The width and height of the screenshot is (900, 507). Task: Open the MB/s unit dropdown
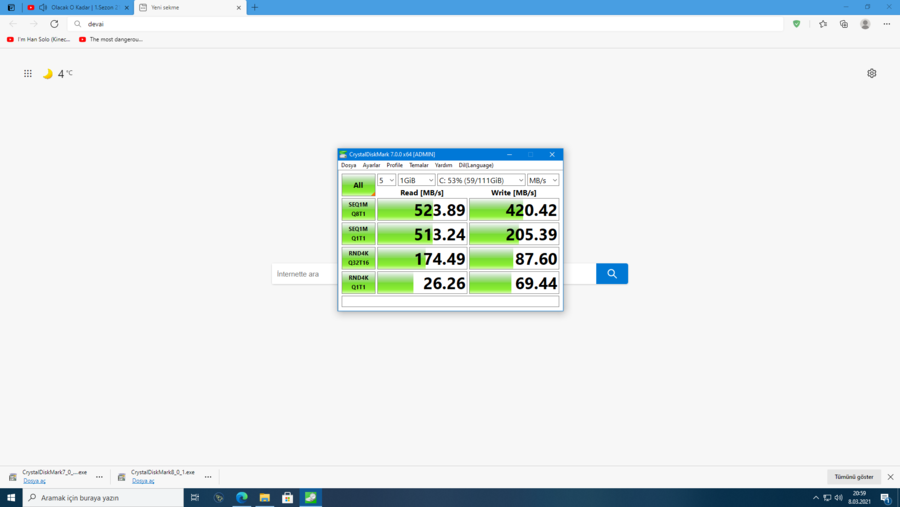coord(543,180)
